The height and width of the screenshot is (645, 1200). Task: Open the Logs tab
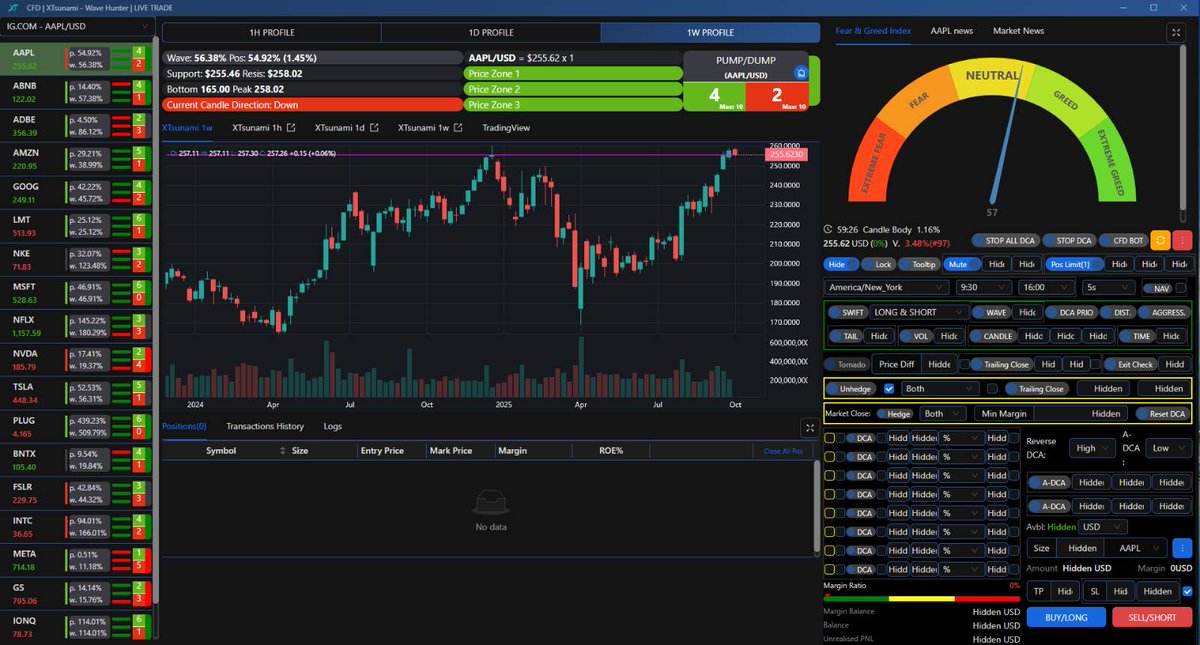click(333, 426)
